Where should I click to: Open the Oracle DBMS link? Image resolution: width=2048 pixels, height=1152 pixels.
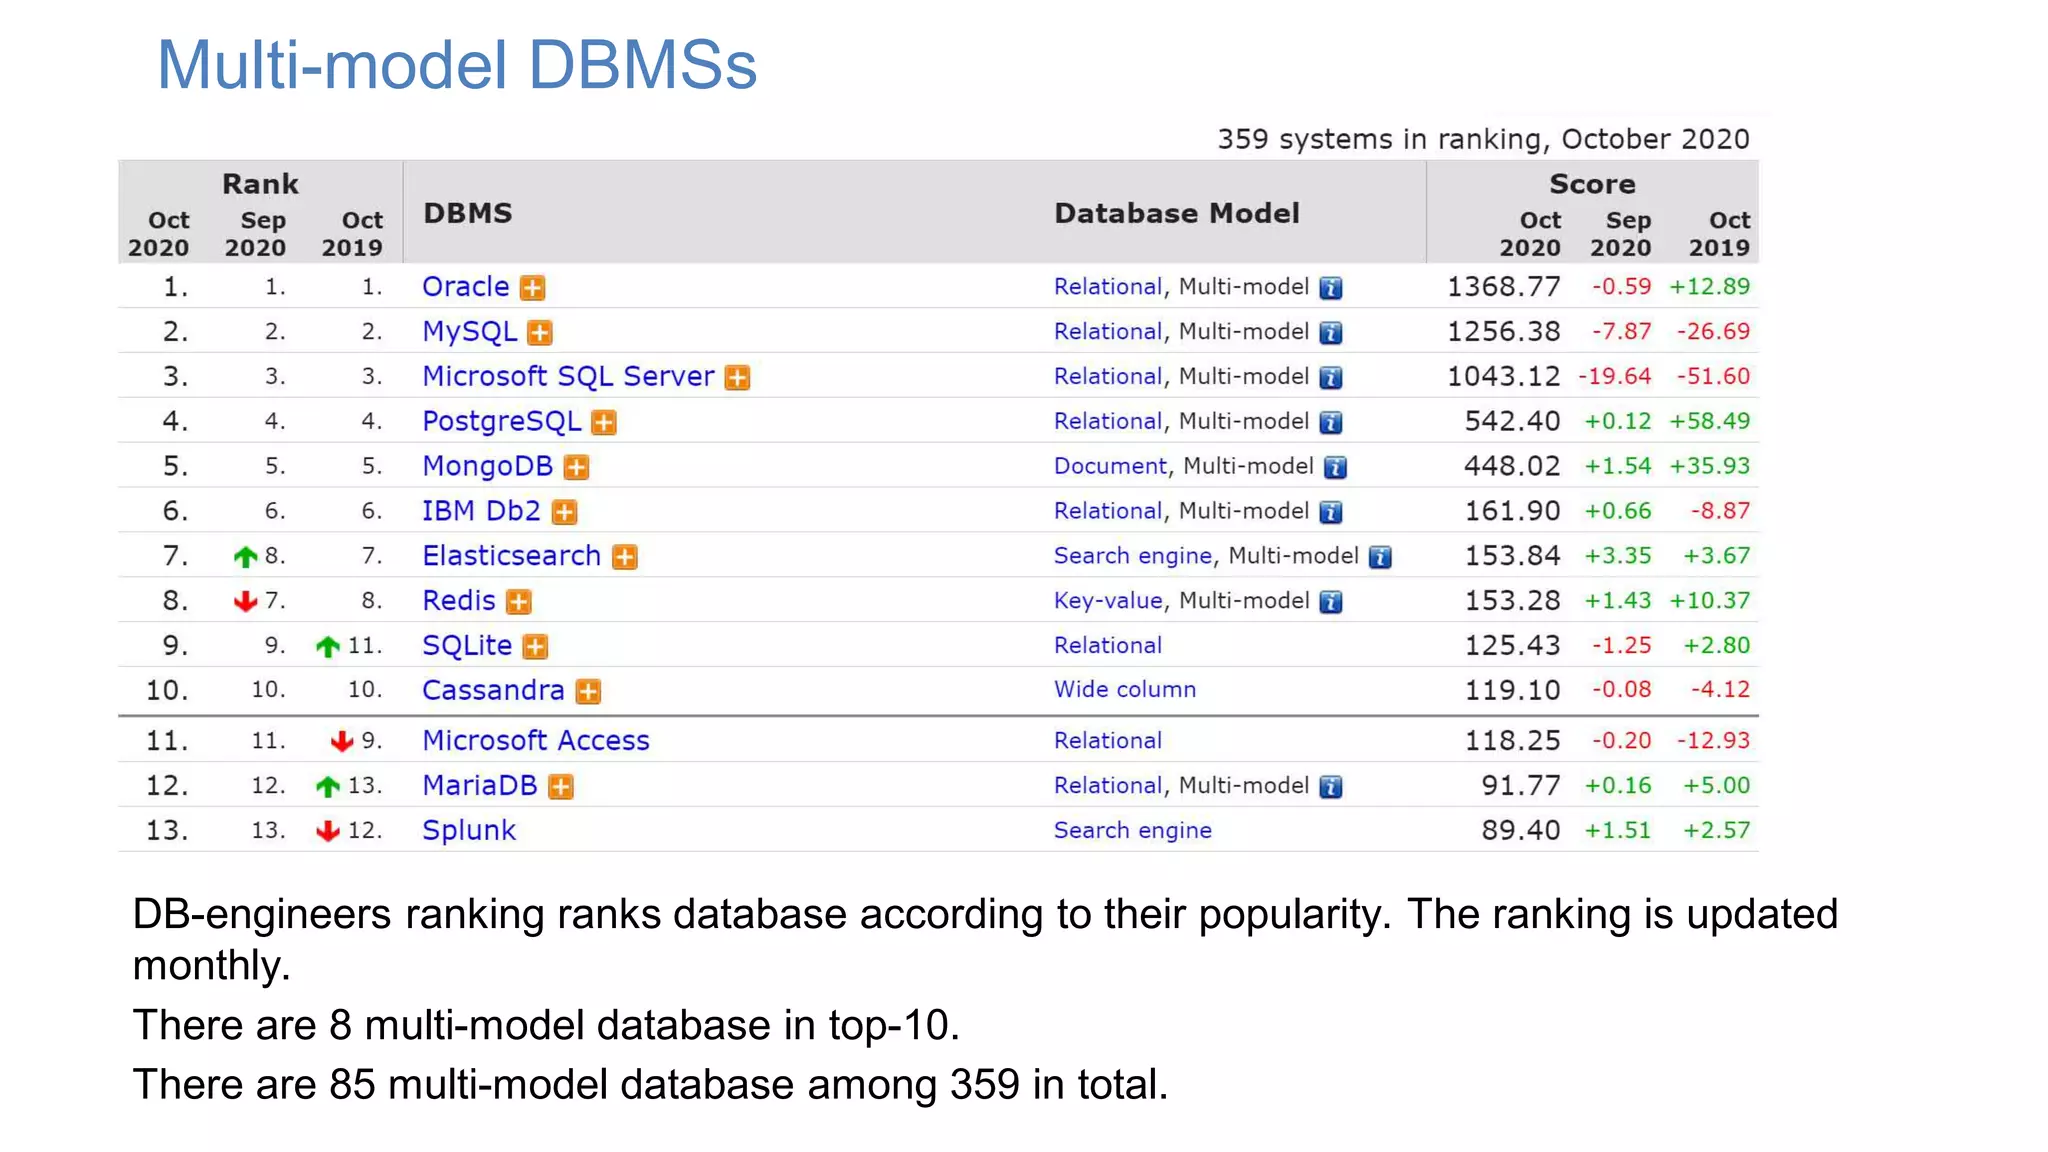pyautogui.click(x=465, y=287)
